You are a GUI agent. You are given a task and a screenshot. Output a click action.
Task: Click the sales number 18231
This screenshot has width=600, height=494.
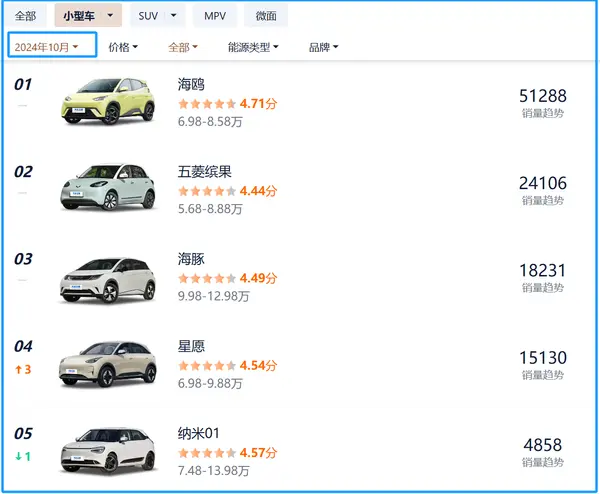(543, 271)
